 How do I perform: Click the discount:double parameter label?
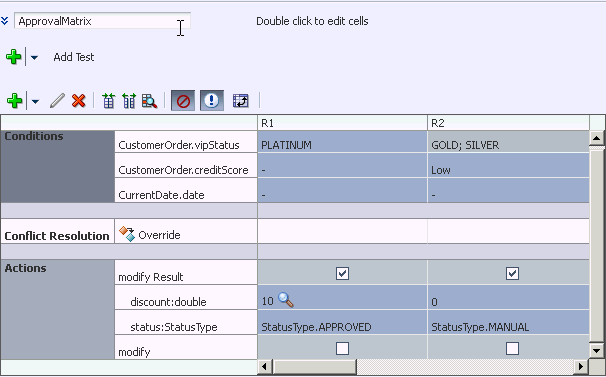(169, 302)
